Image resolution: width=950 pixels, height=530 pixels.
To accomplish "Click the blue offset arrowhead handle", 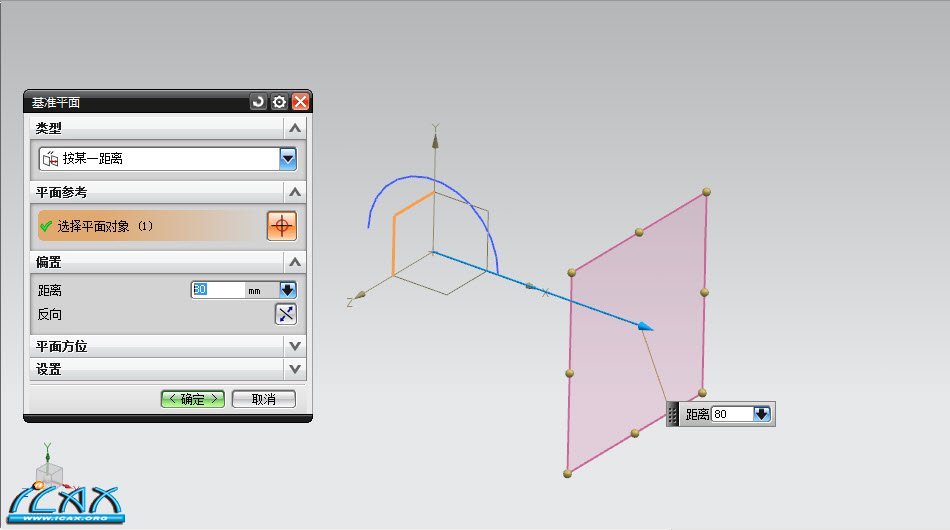I will click(x=646, y=326).
